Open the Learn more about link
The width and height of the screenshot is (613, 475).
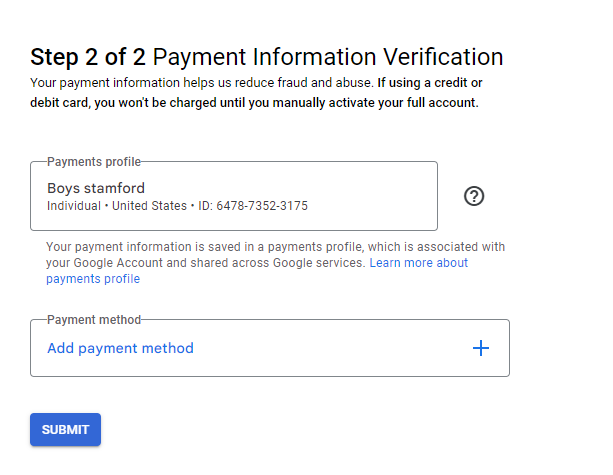coord(418,263)
